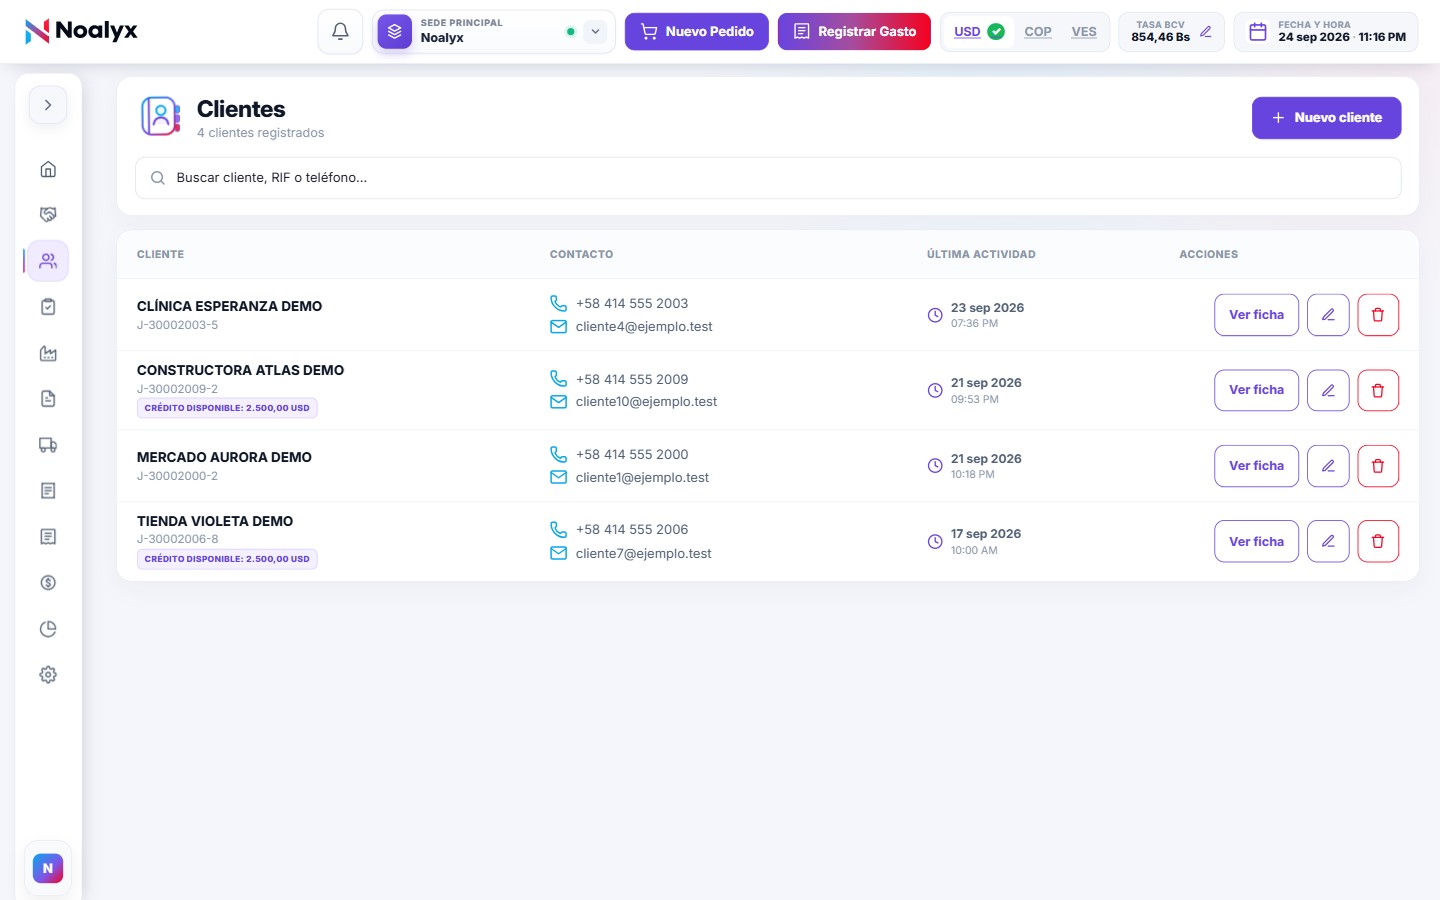This screenshot has width=1440, height=900.
Task: Select the Clients people icon in the sidebar
Action: coord(48,261)
